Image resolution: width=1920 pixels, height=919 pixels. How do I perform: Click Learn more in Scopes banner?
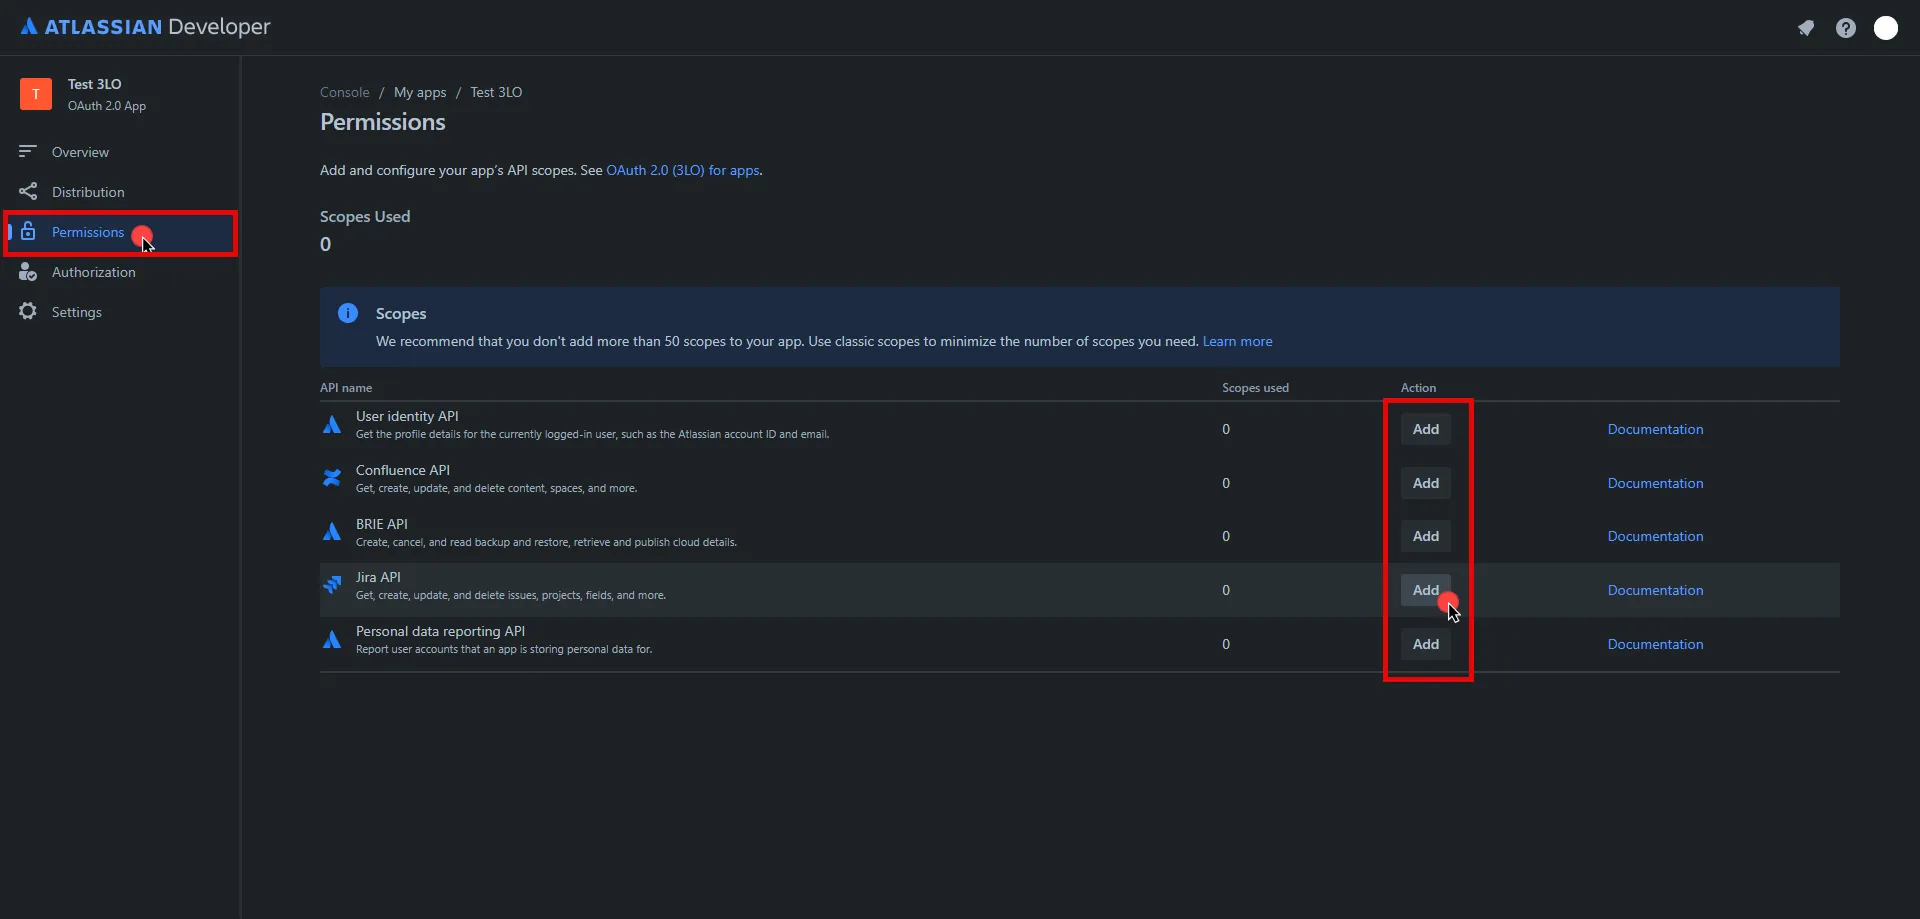click(x=1237, y=341)
